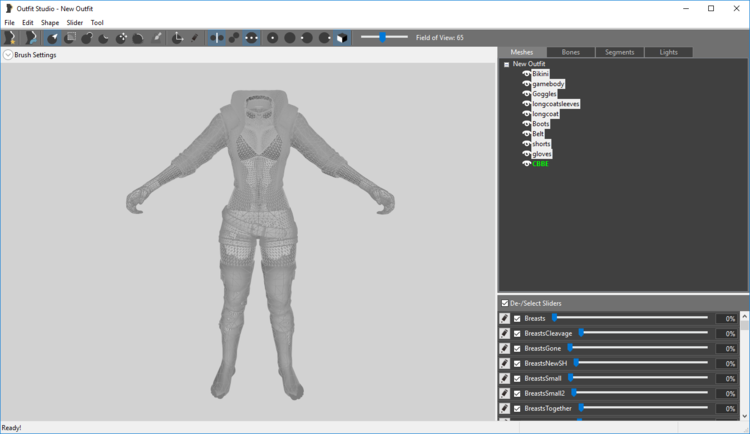The image size is (750, 434).
Task: Switch to the Lights tab
Action: click(668, 52)
